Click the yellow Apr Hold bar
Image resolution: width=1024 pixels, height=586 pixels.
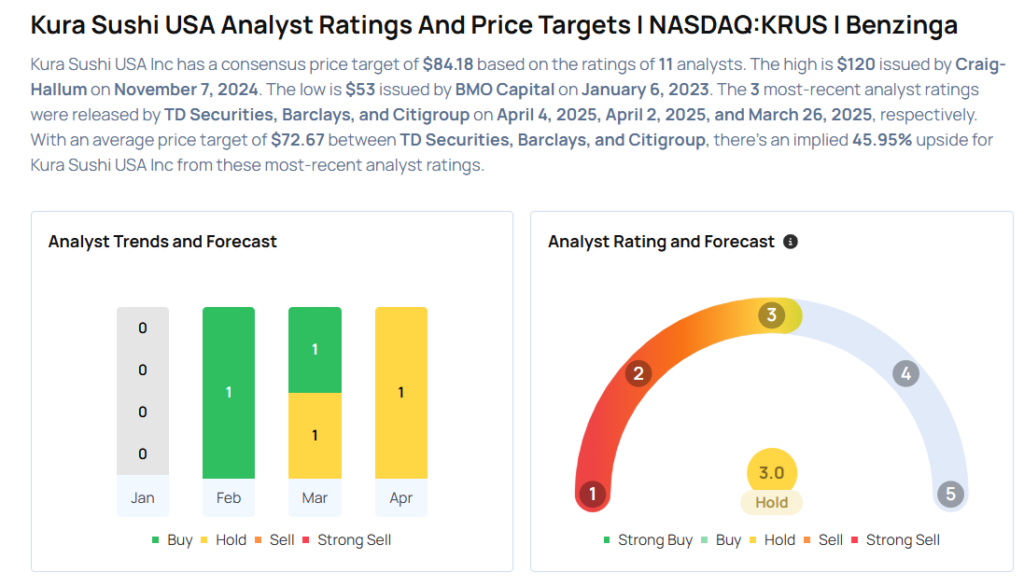coord(401,393)
